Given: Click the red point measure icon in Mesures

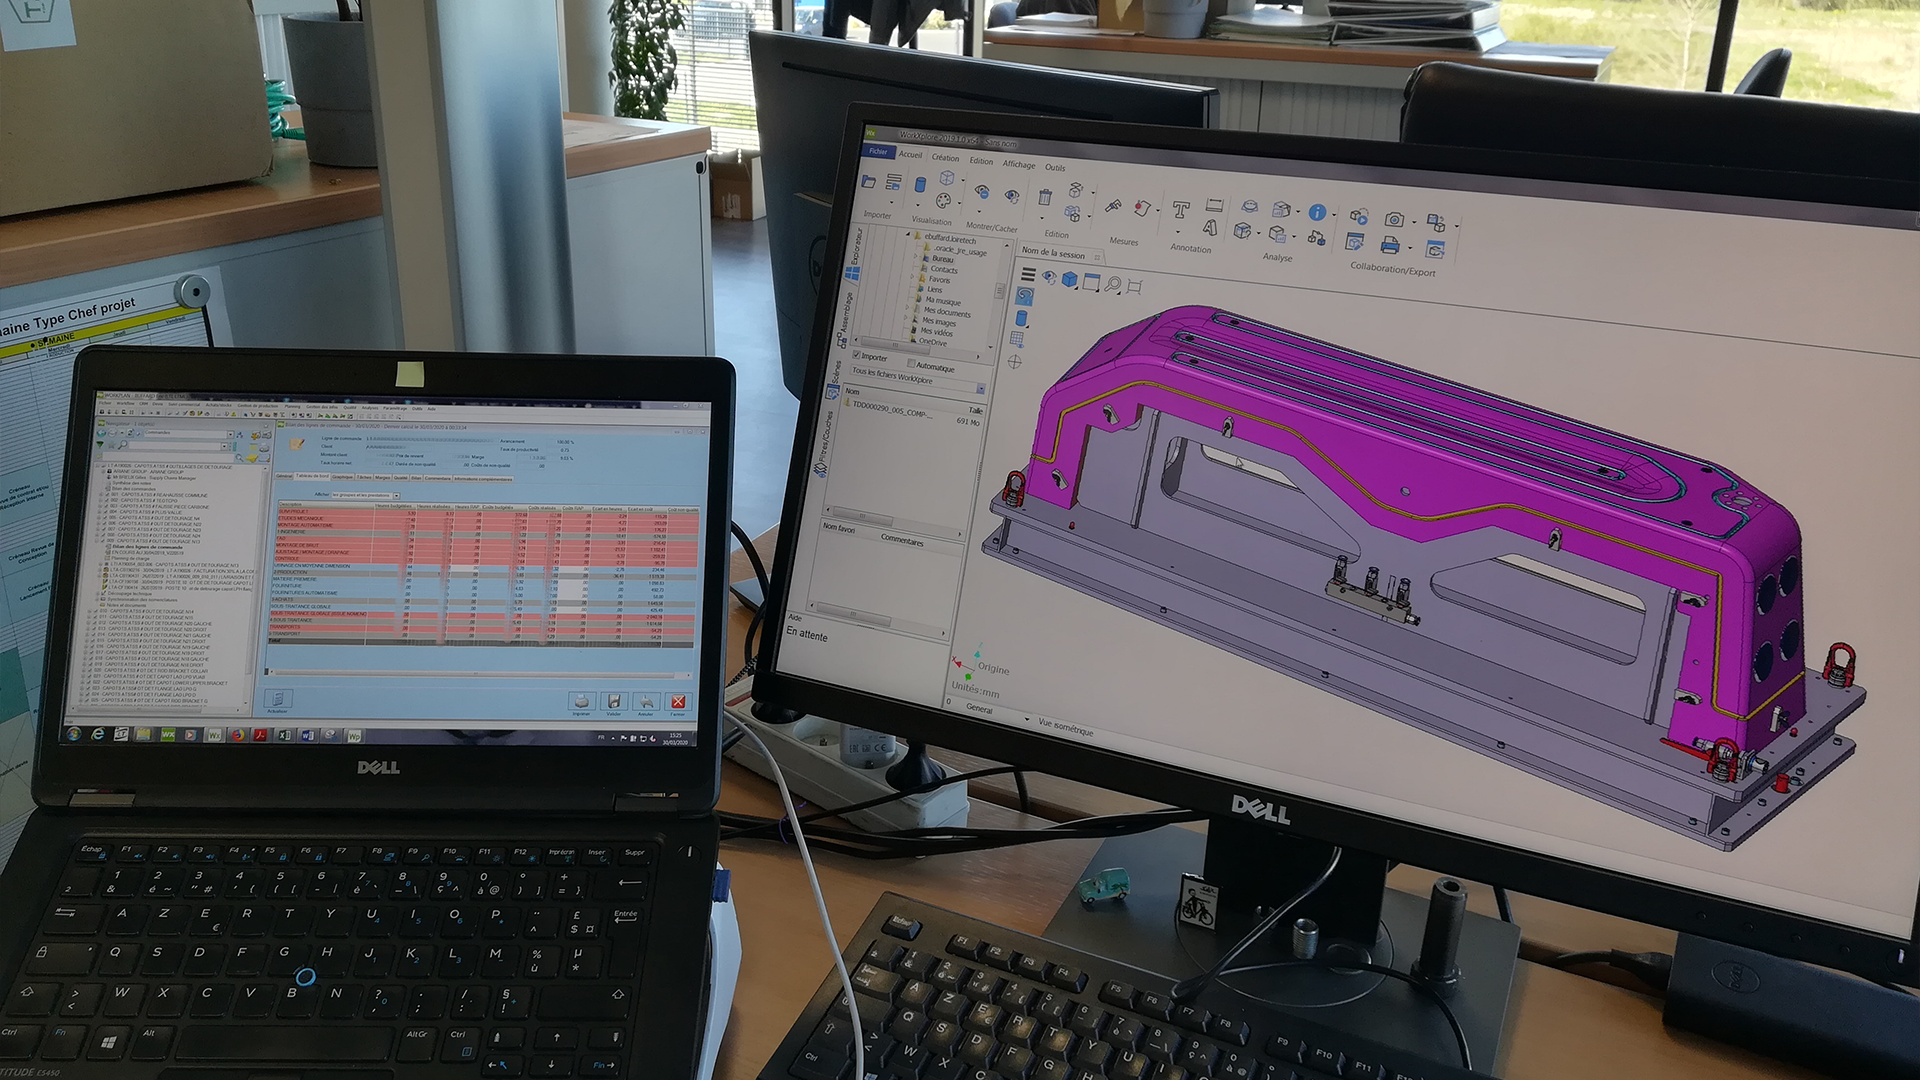Looking at the screenshot, I should 1142,208.
